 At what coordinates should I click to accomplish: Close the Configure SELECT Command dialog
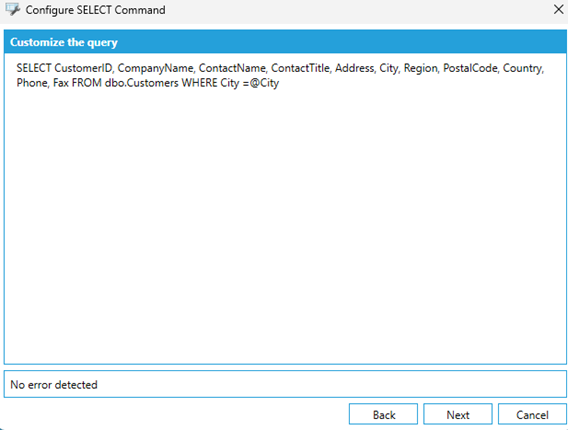click(x=558, y=9)
